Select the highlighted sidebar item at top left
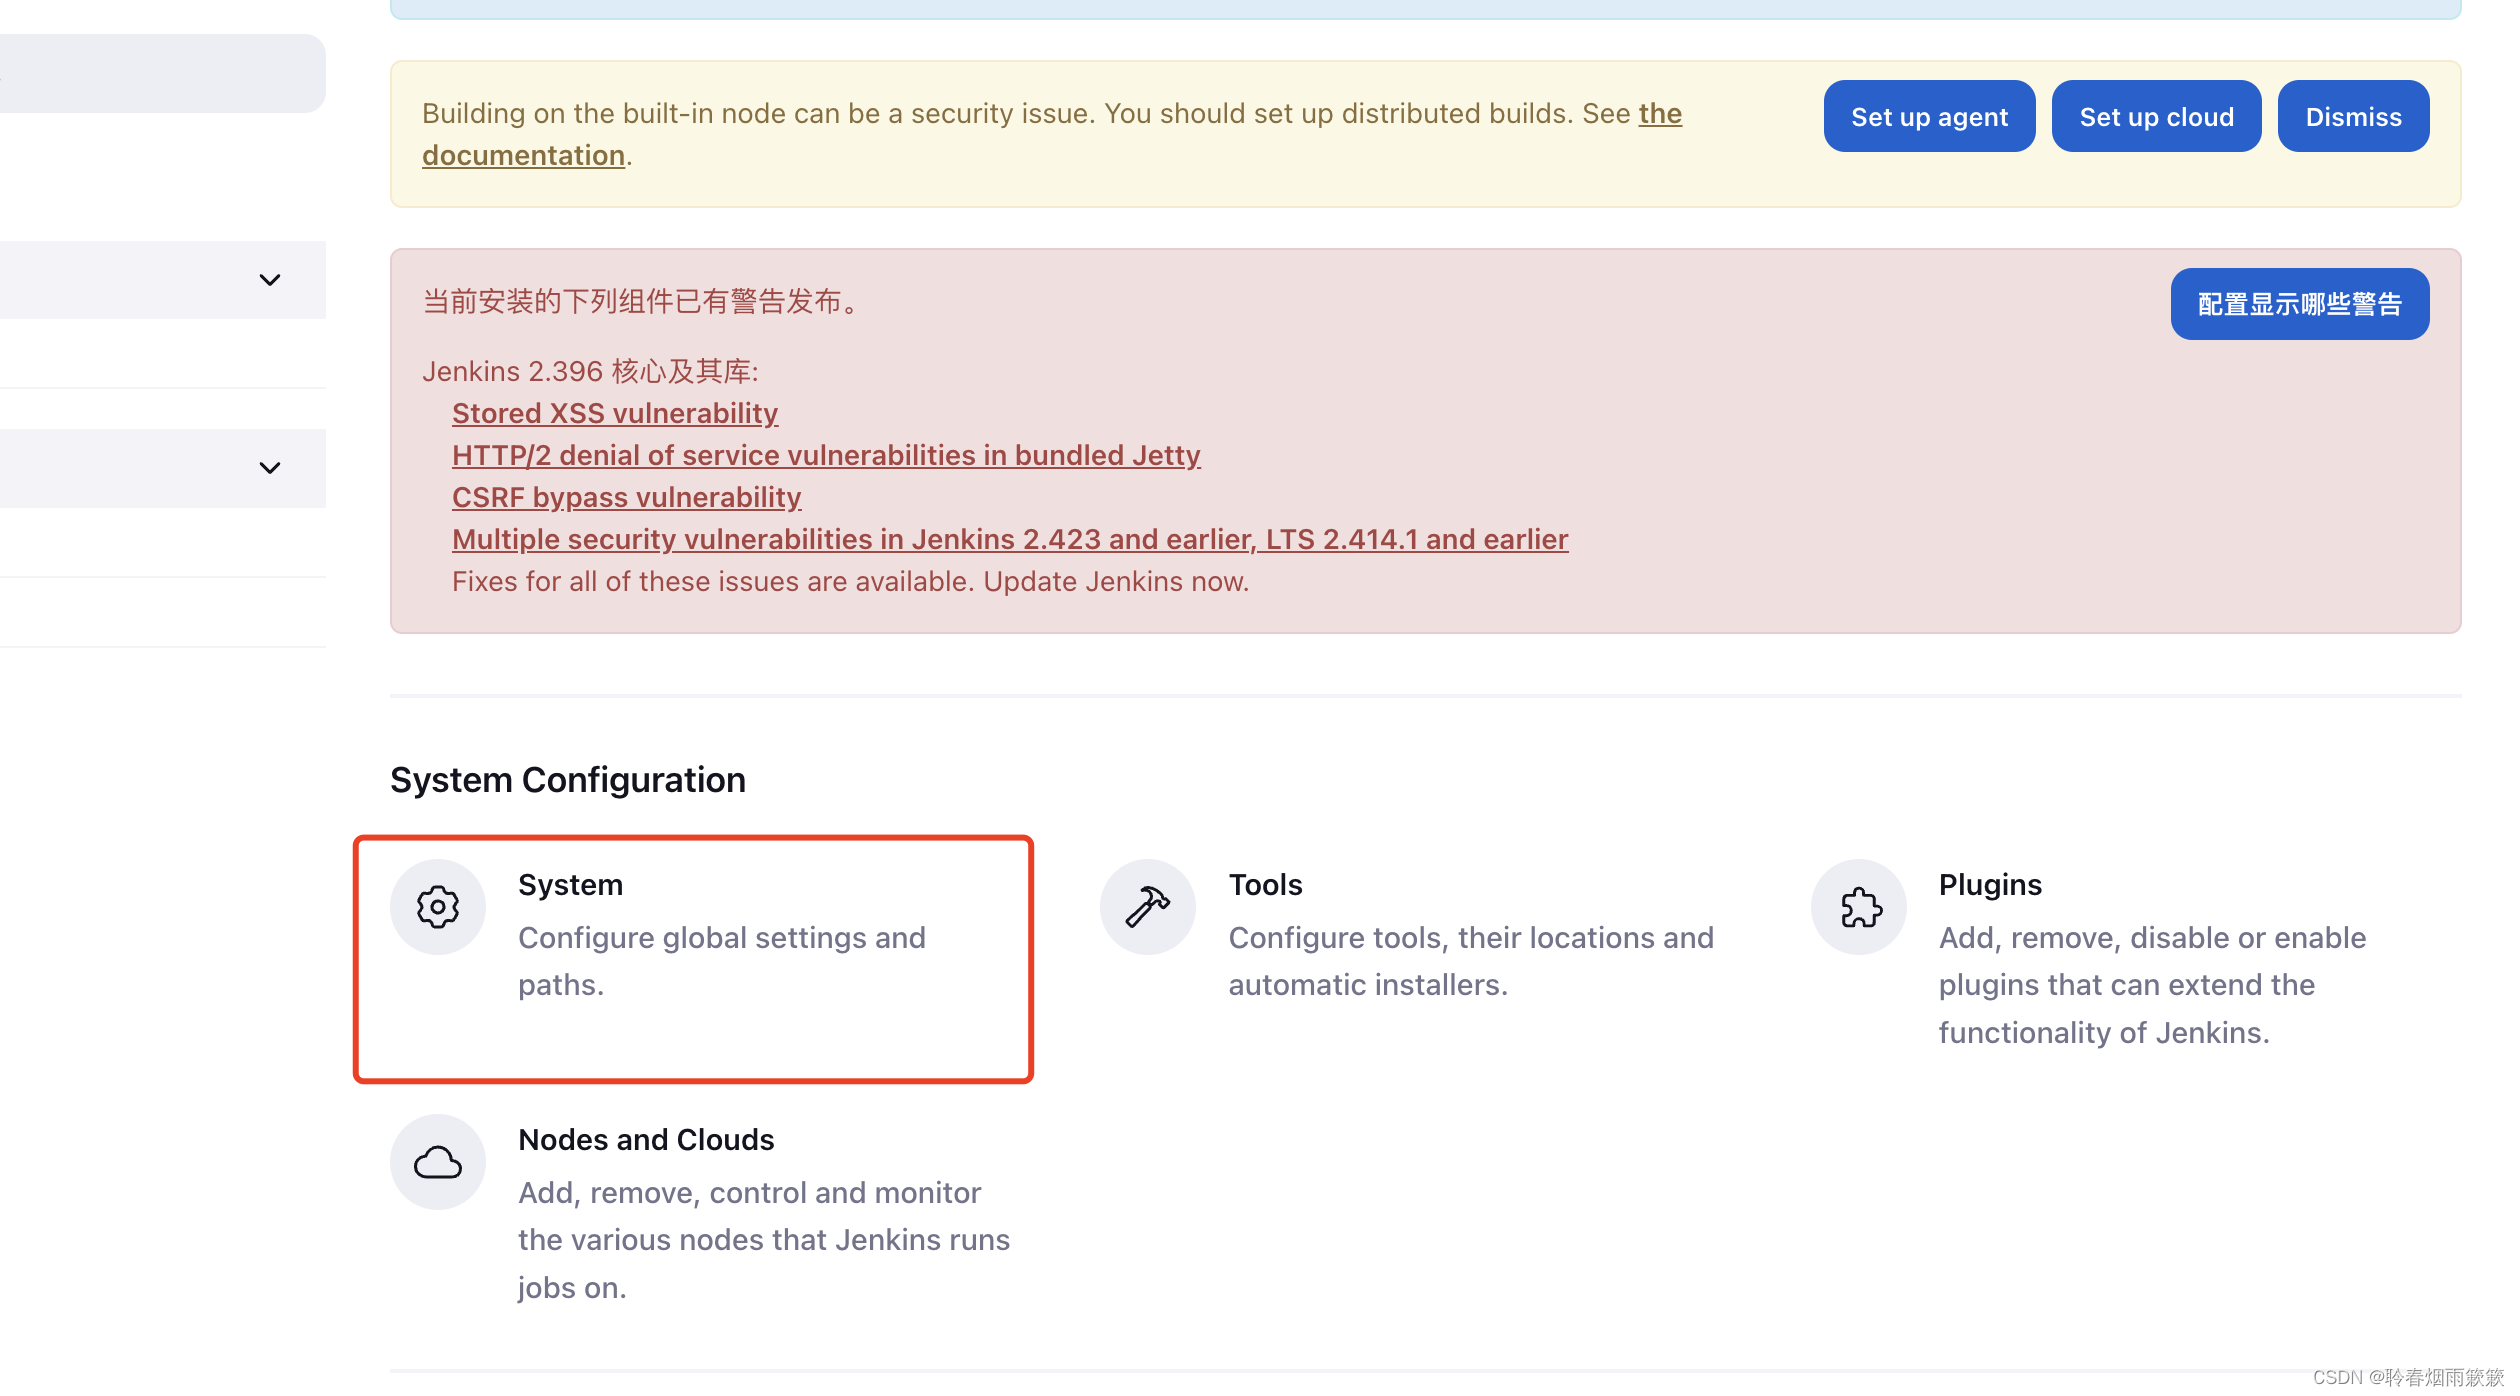2520x1396 pixels. click(163, 73)
